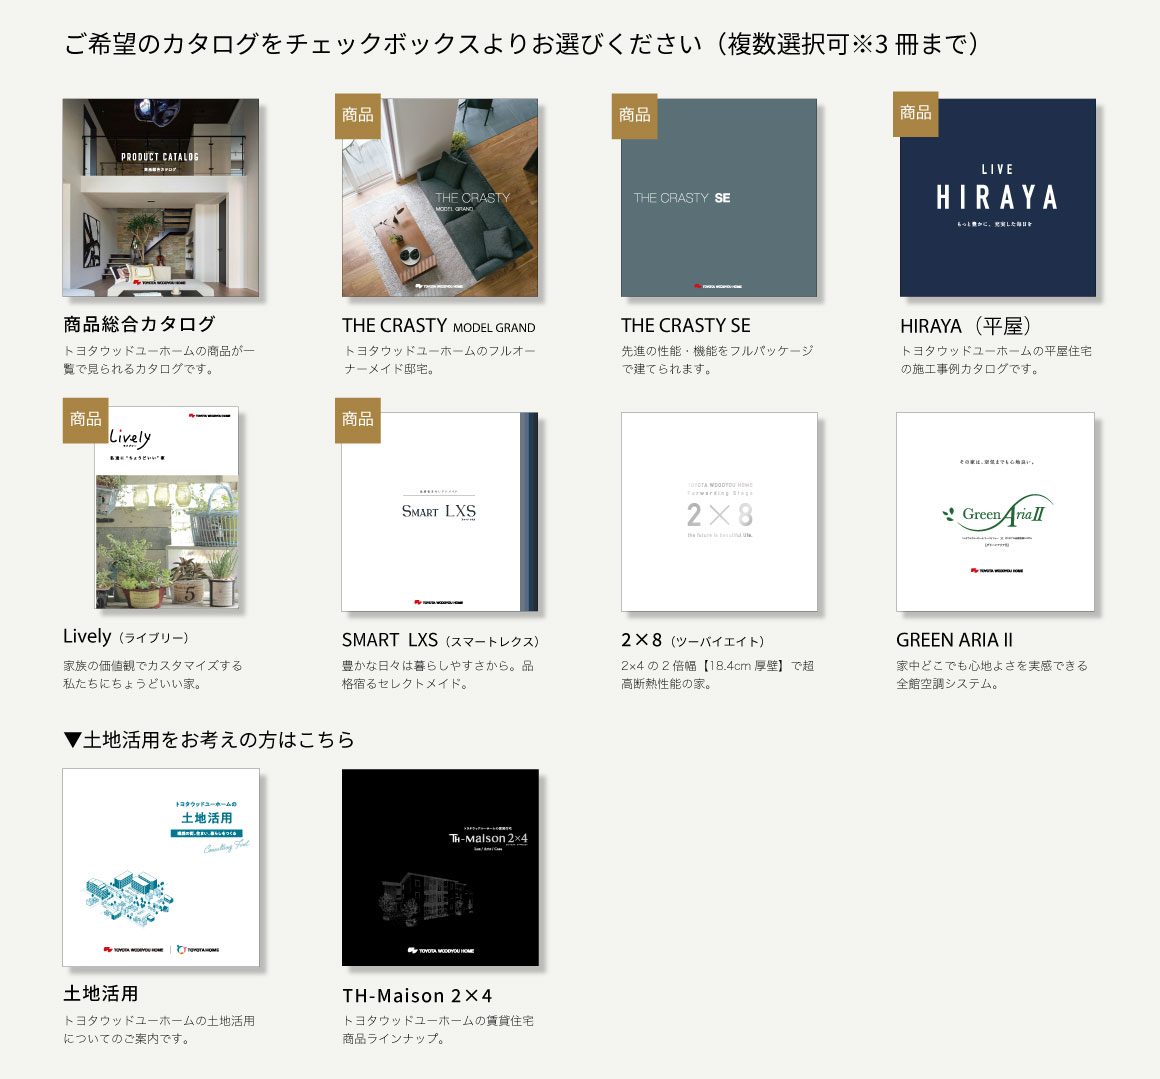Screen dimensions: 1160x1079
Task: Click the 2×8 (ツーバイエイト) title
Action: 692,640
